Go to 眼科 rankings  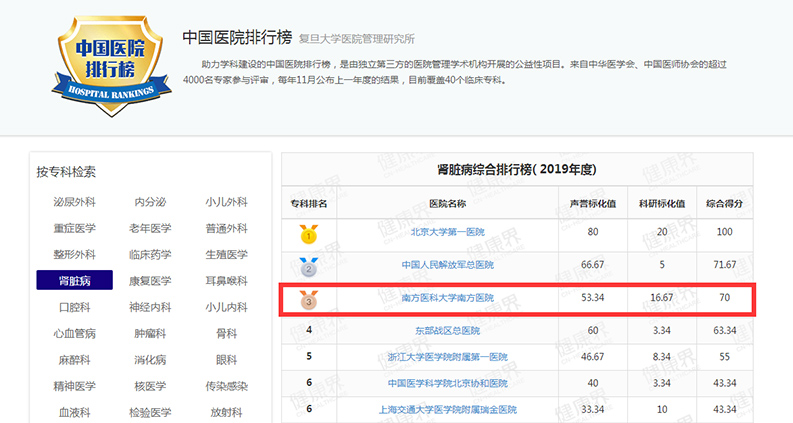tap(227, 360)
